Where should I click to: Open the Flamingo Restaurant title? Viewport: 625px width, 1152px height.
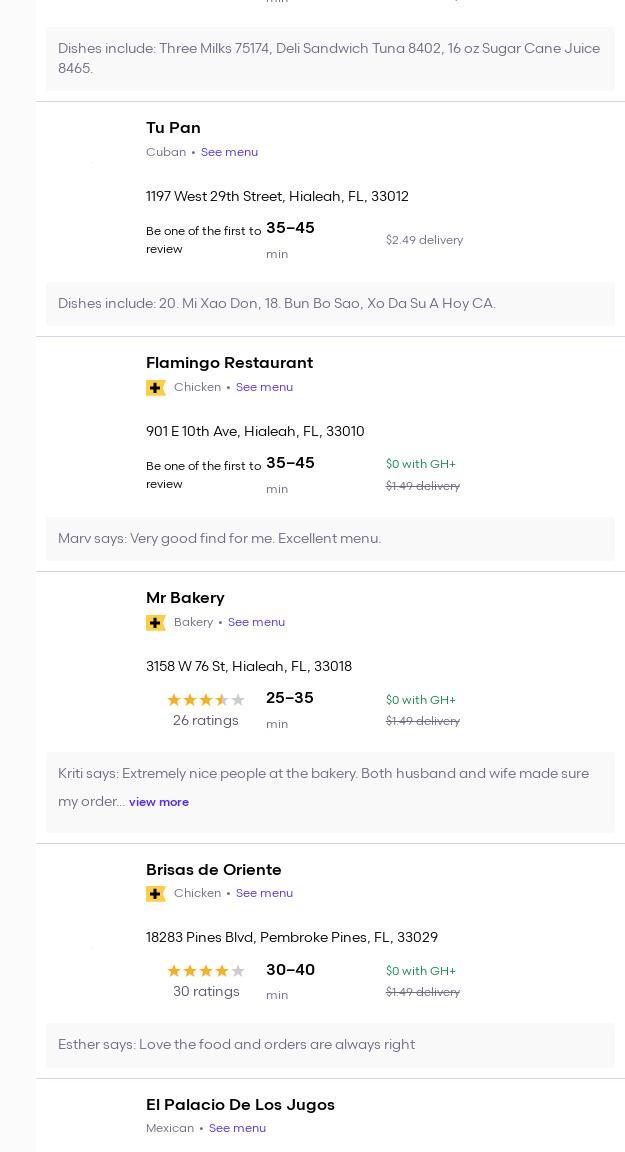pyautogui.click(x=229, y=363)
